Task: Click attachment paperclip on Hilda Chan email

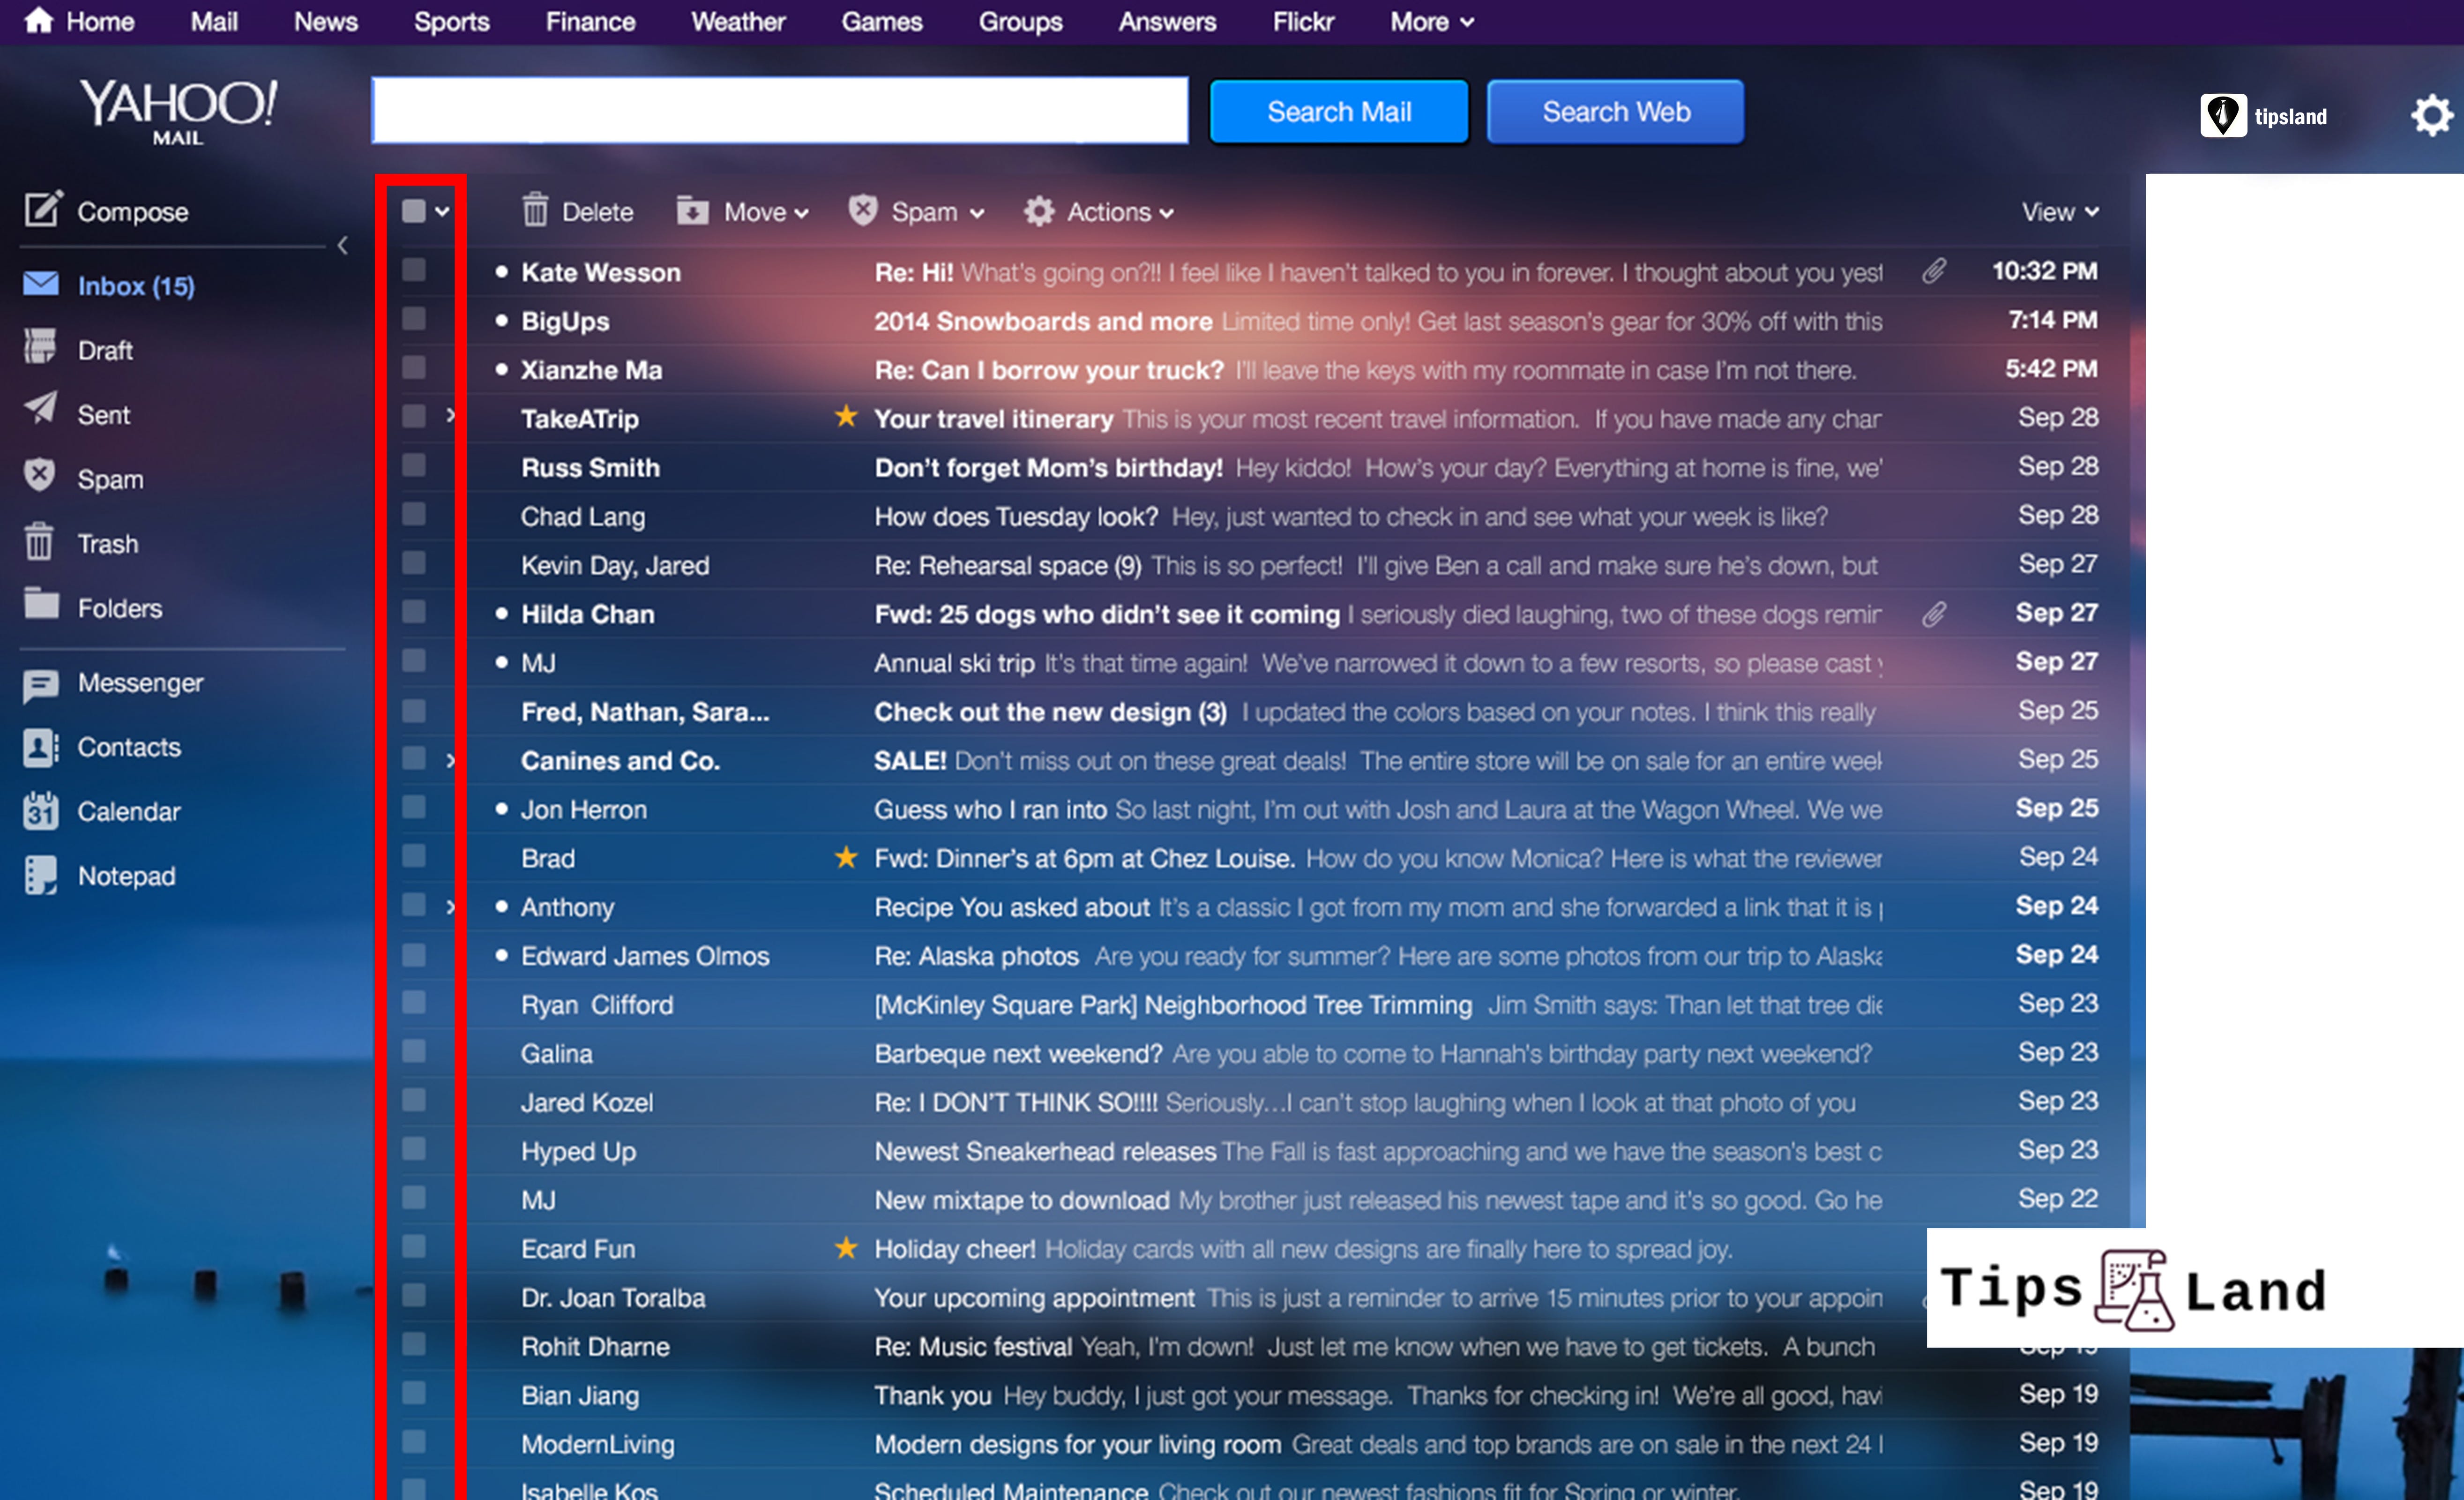Action: [x=1934, y=614]
